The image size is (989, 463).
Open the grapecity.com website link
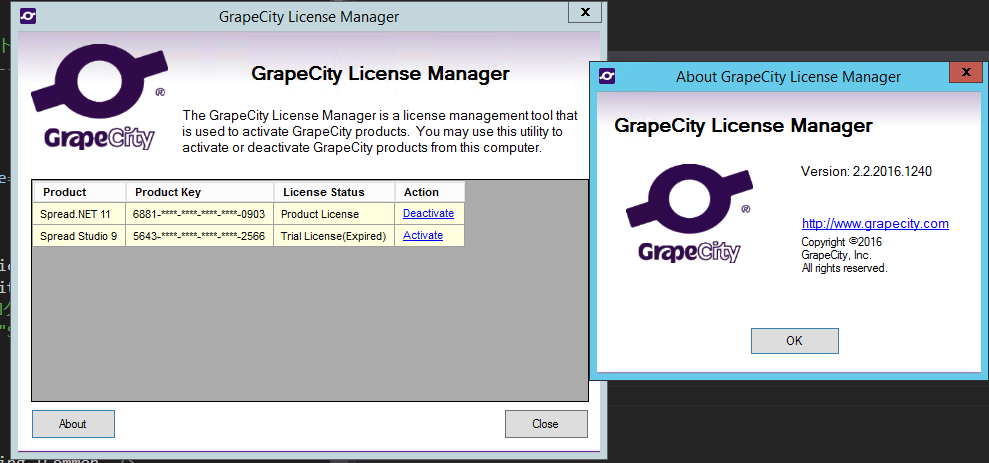(875, 223)
